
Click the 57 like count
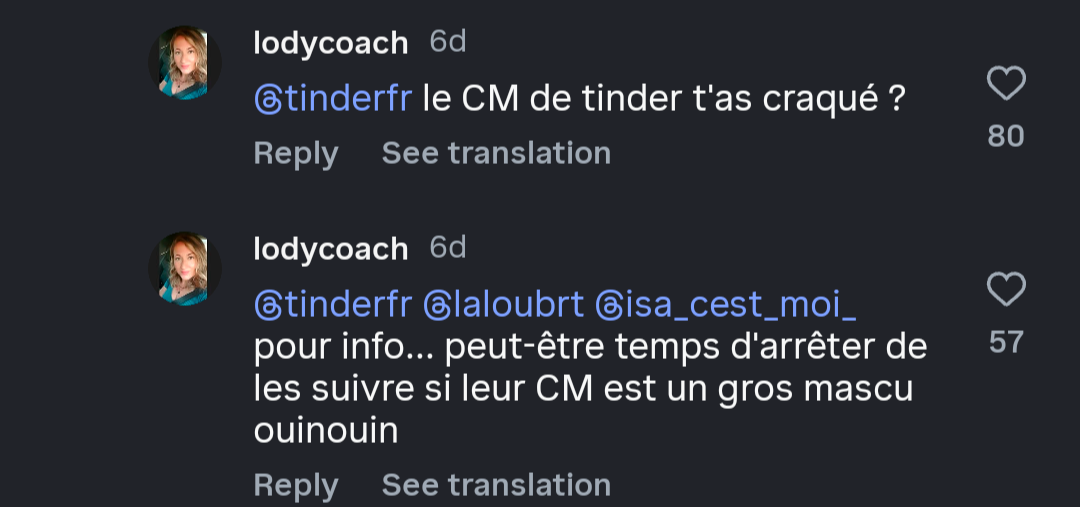[1006, 342]
